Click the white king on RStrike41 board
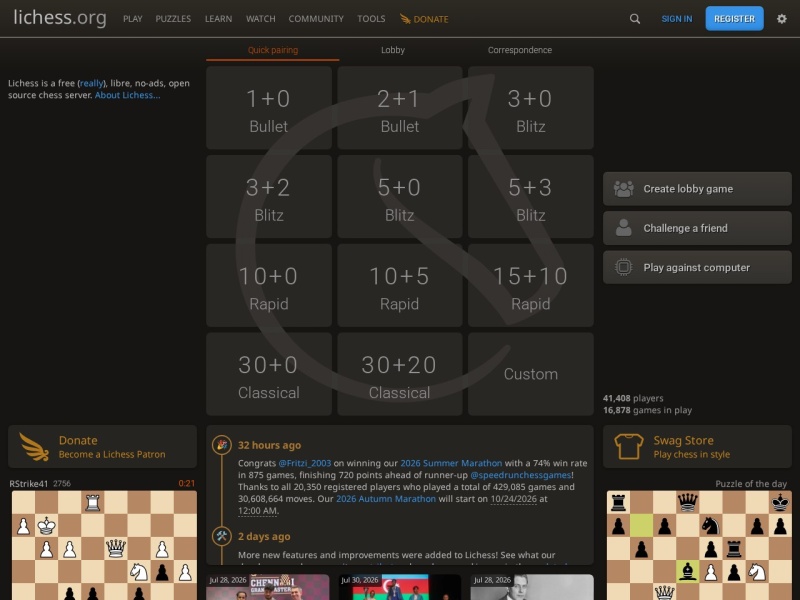This screenshot has width=800, height=600. (46, 526)
